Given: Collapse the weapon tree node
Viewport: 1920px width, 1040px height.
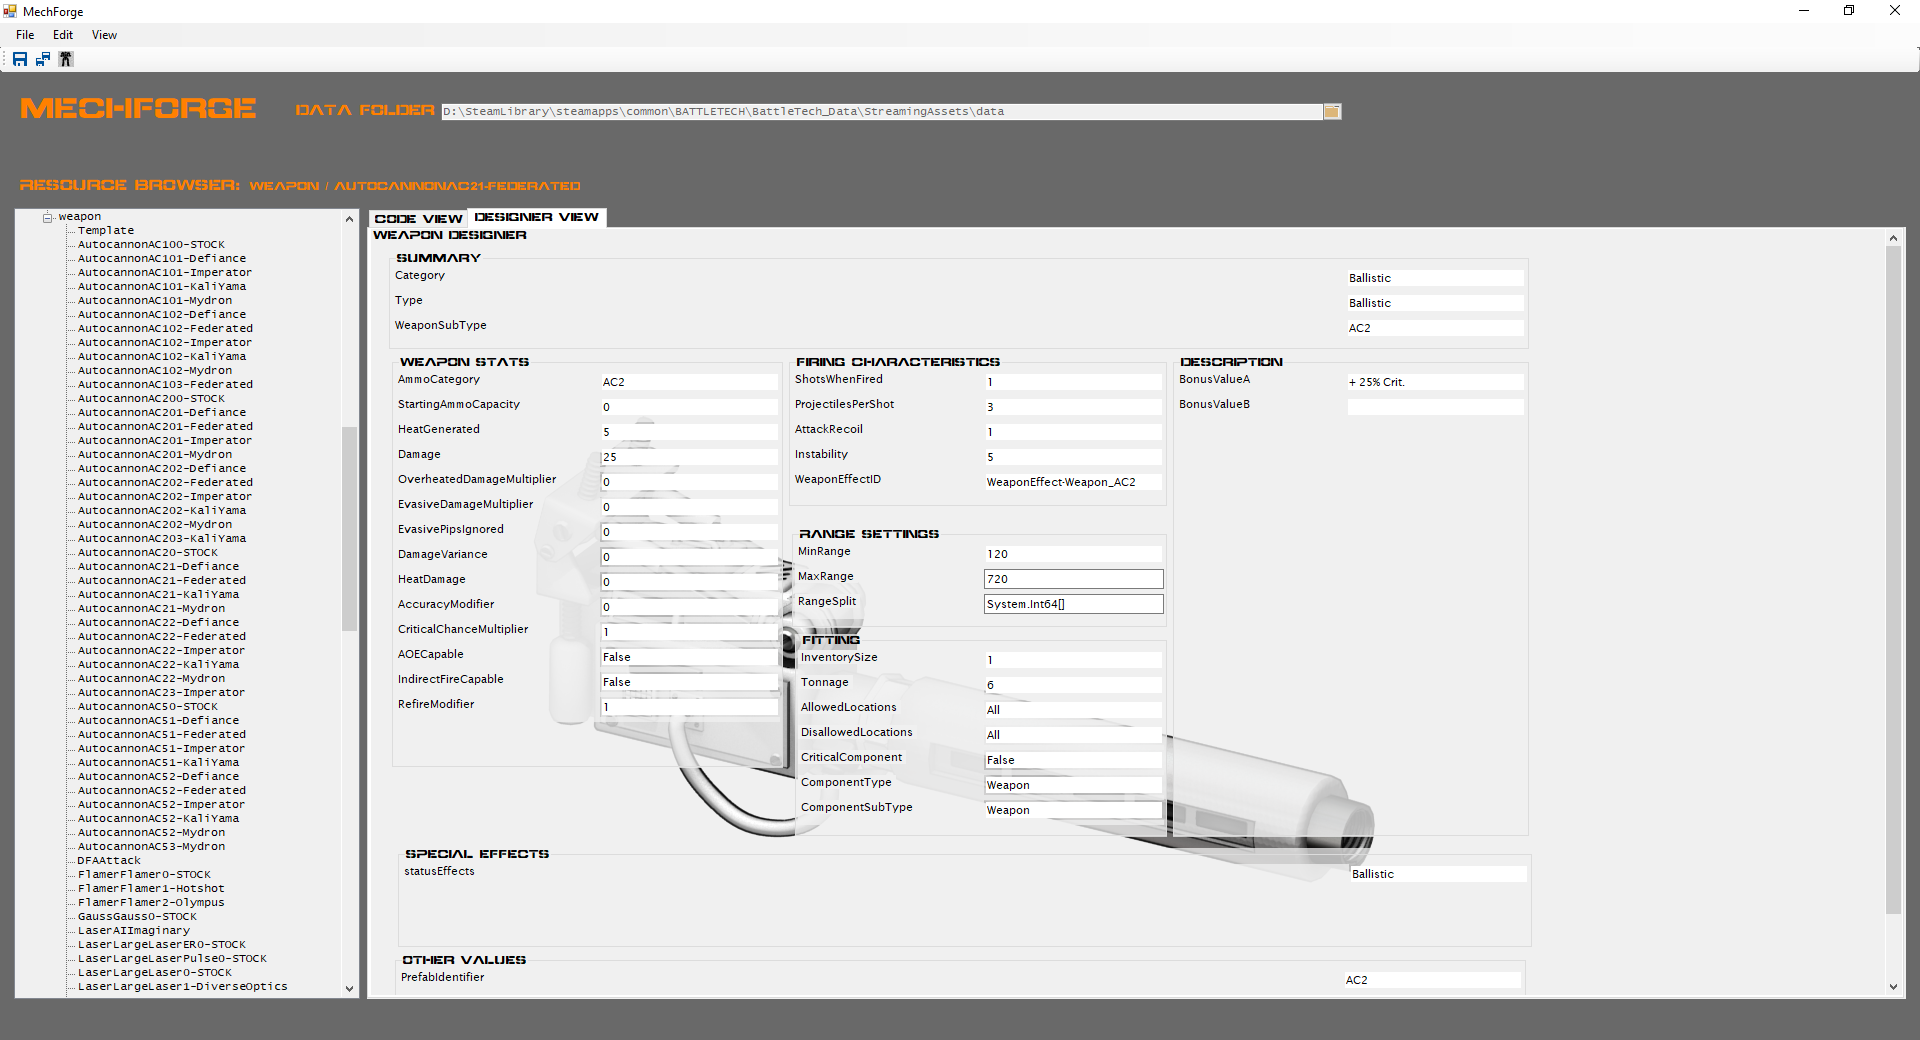Looking at the screenshot, I should (47, 217).
